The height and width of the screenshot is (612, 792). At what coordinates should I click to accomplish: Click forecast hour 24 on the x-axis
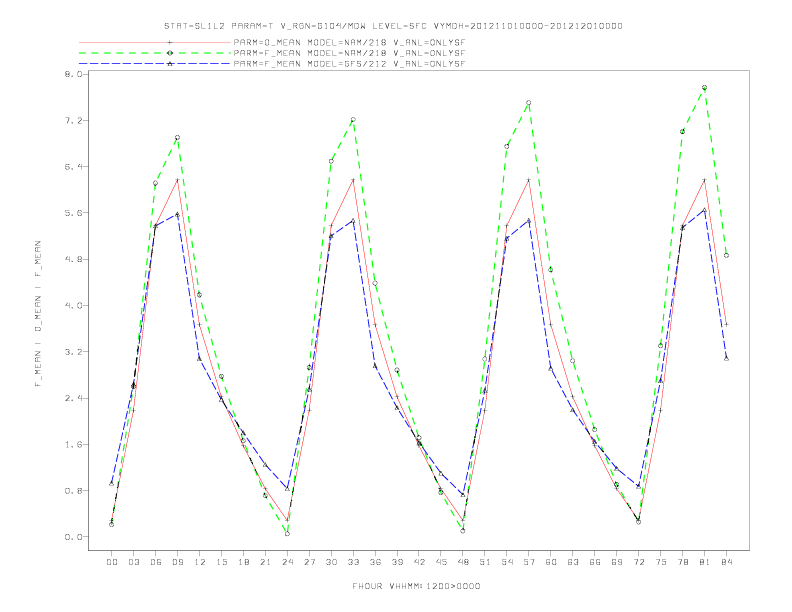tap(287, 562)
